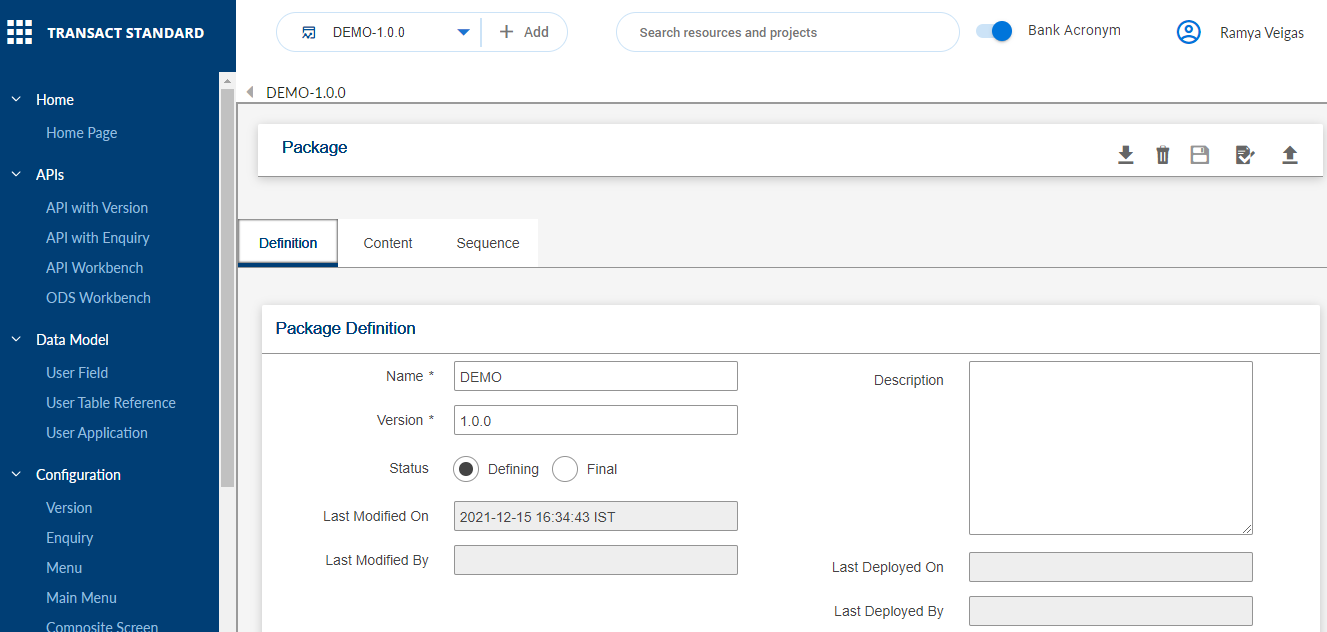
Task: Switch to the Content tab
Action: point(388,243)
